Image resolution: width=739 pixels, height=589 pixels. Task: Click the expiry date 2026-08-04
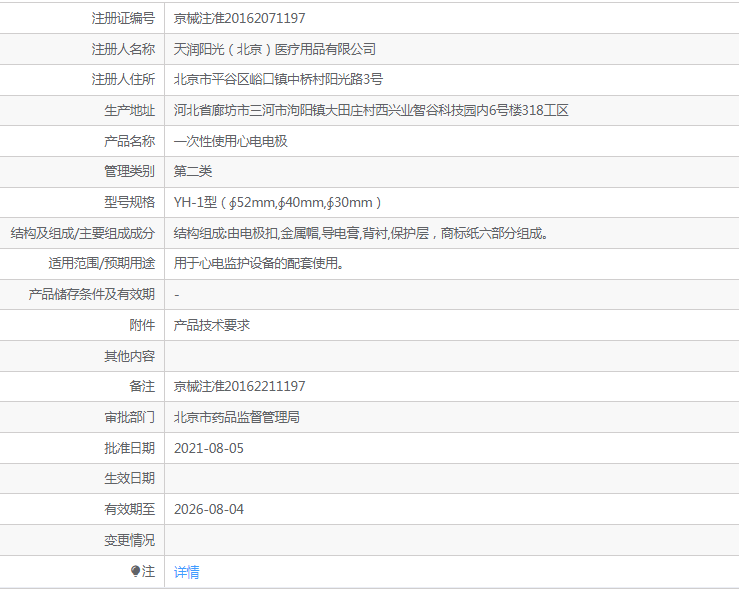click(209, 509)
